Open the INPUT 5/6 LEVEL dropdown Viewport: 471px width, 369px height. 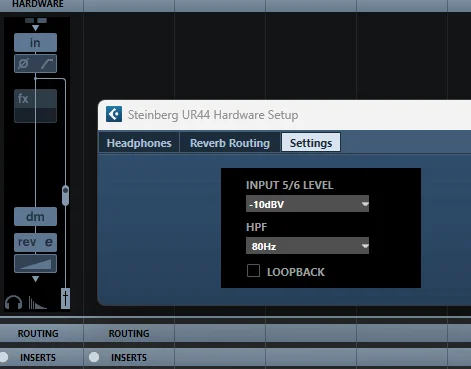pyautogui.click(x=307, y=204)
